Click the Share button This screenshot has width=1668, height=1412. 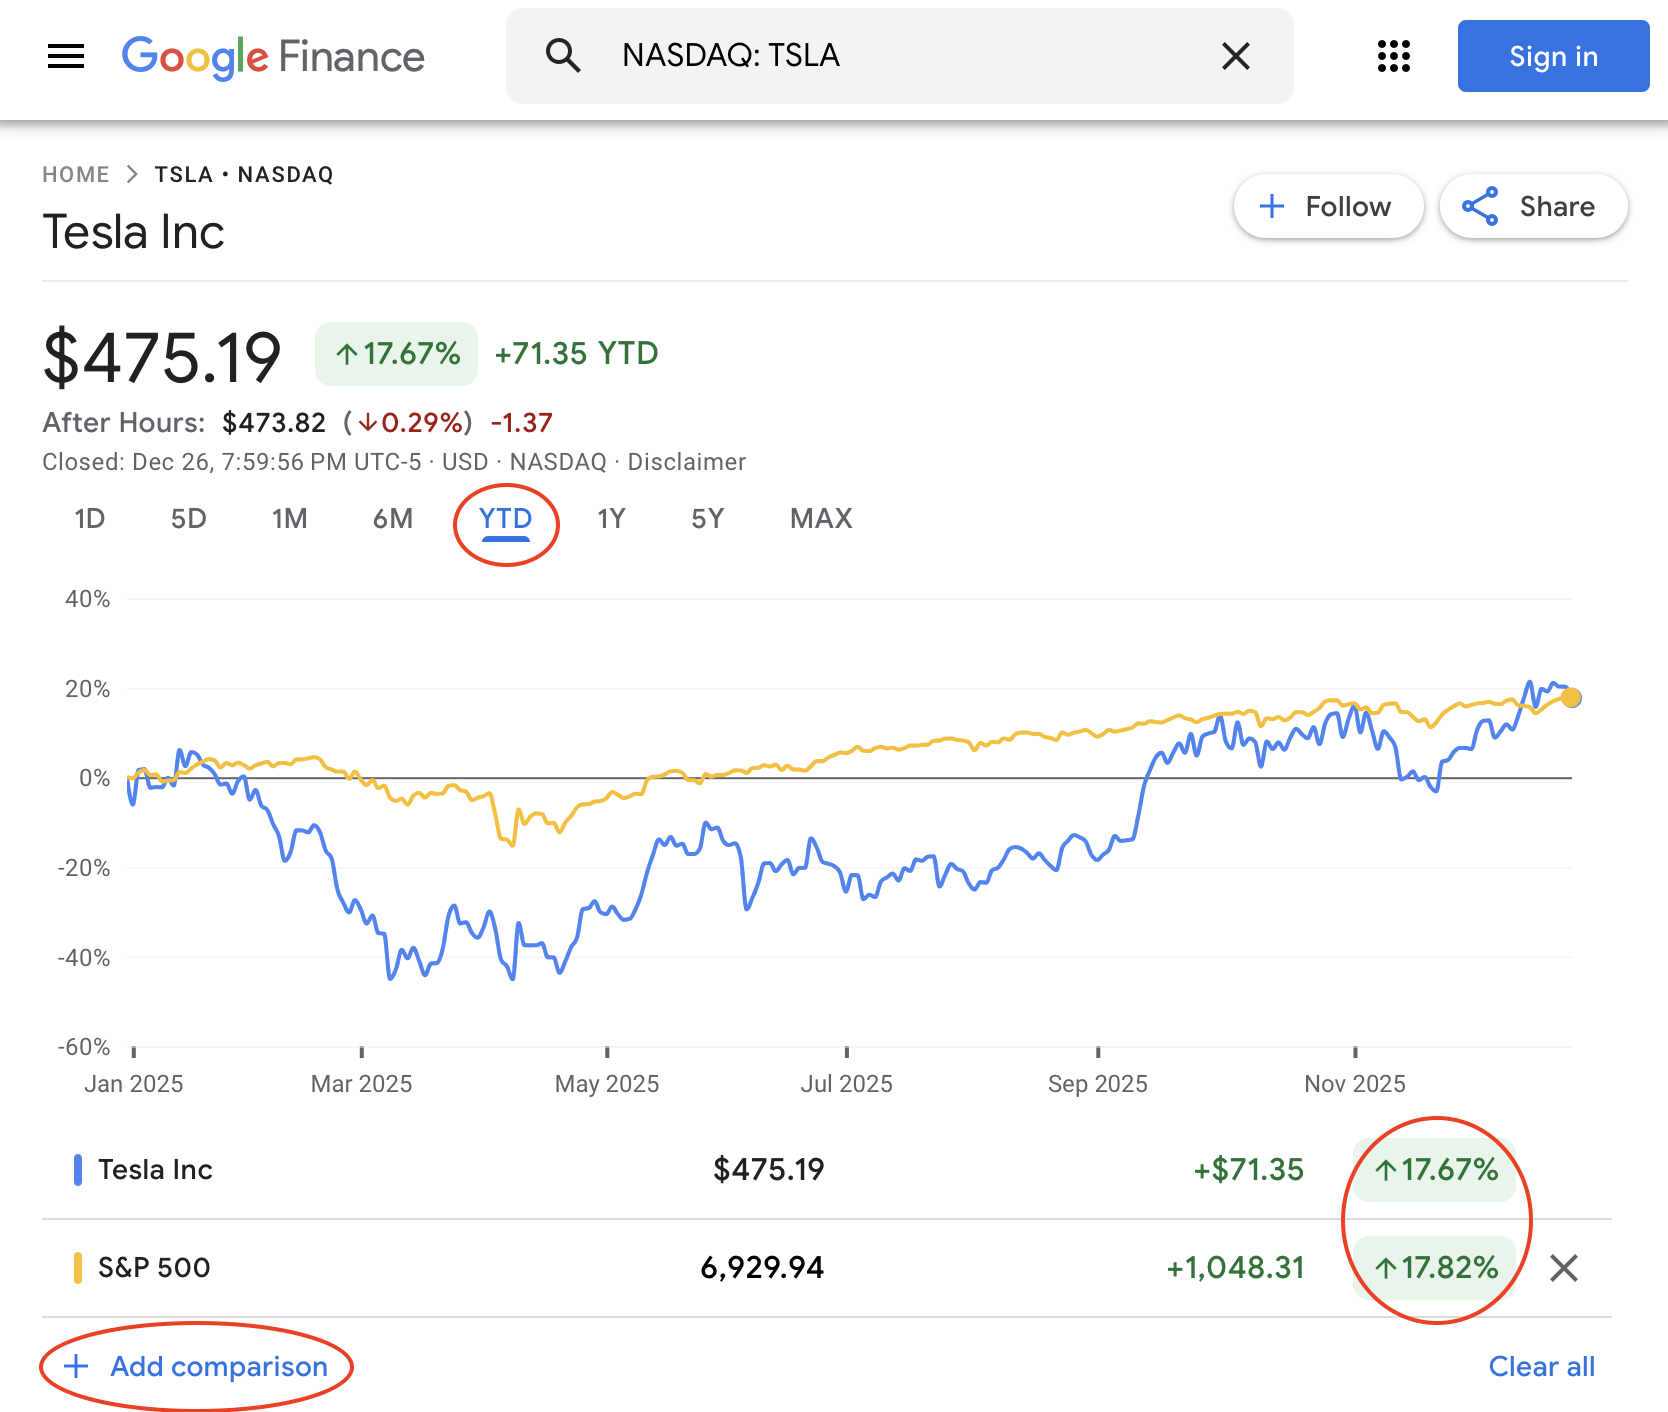pos(1532,207)
